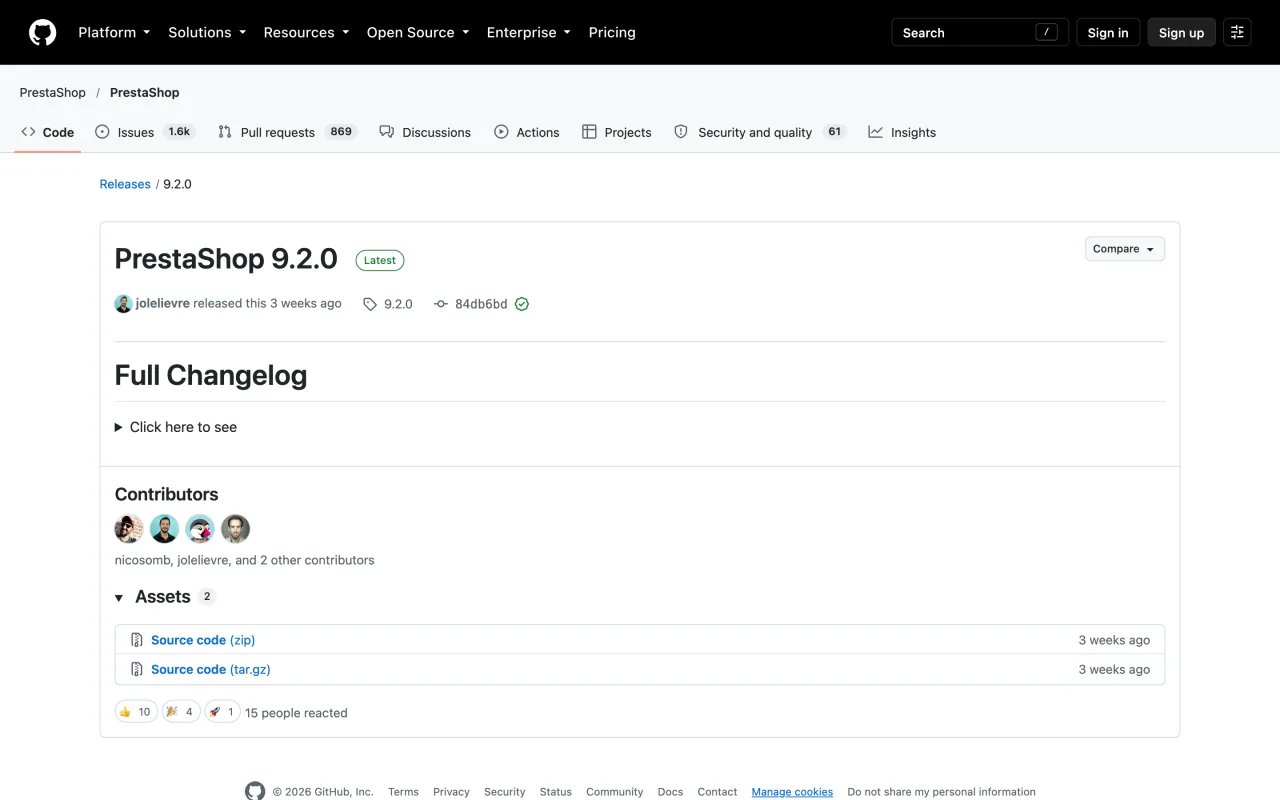
Task: Expand the 'Click here to see' changelog
Action: coord(176,427)
